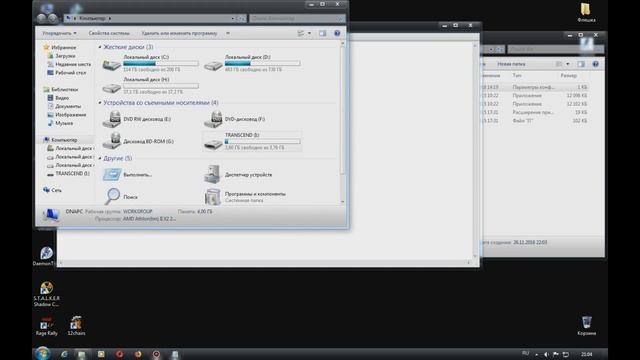The height and width of the screenshot is (360, 640).
Task: Select Рабочий стол in the navigation pane
Action: 67,73
